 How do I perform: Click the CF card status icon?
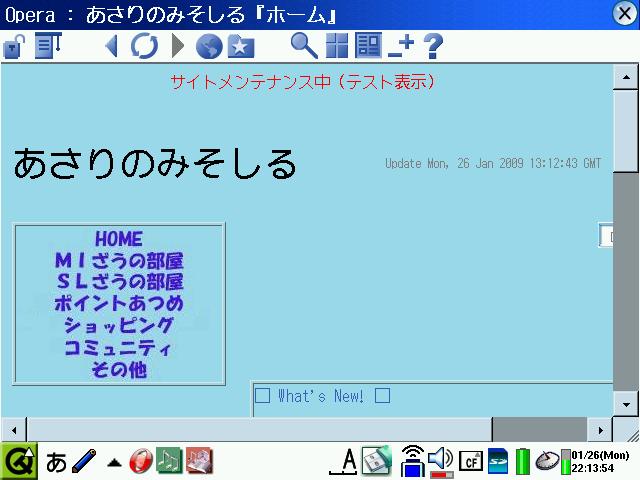point(471,462)
